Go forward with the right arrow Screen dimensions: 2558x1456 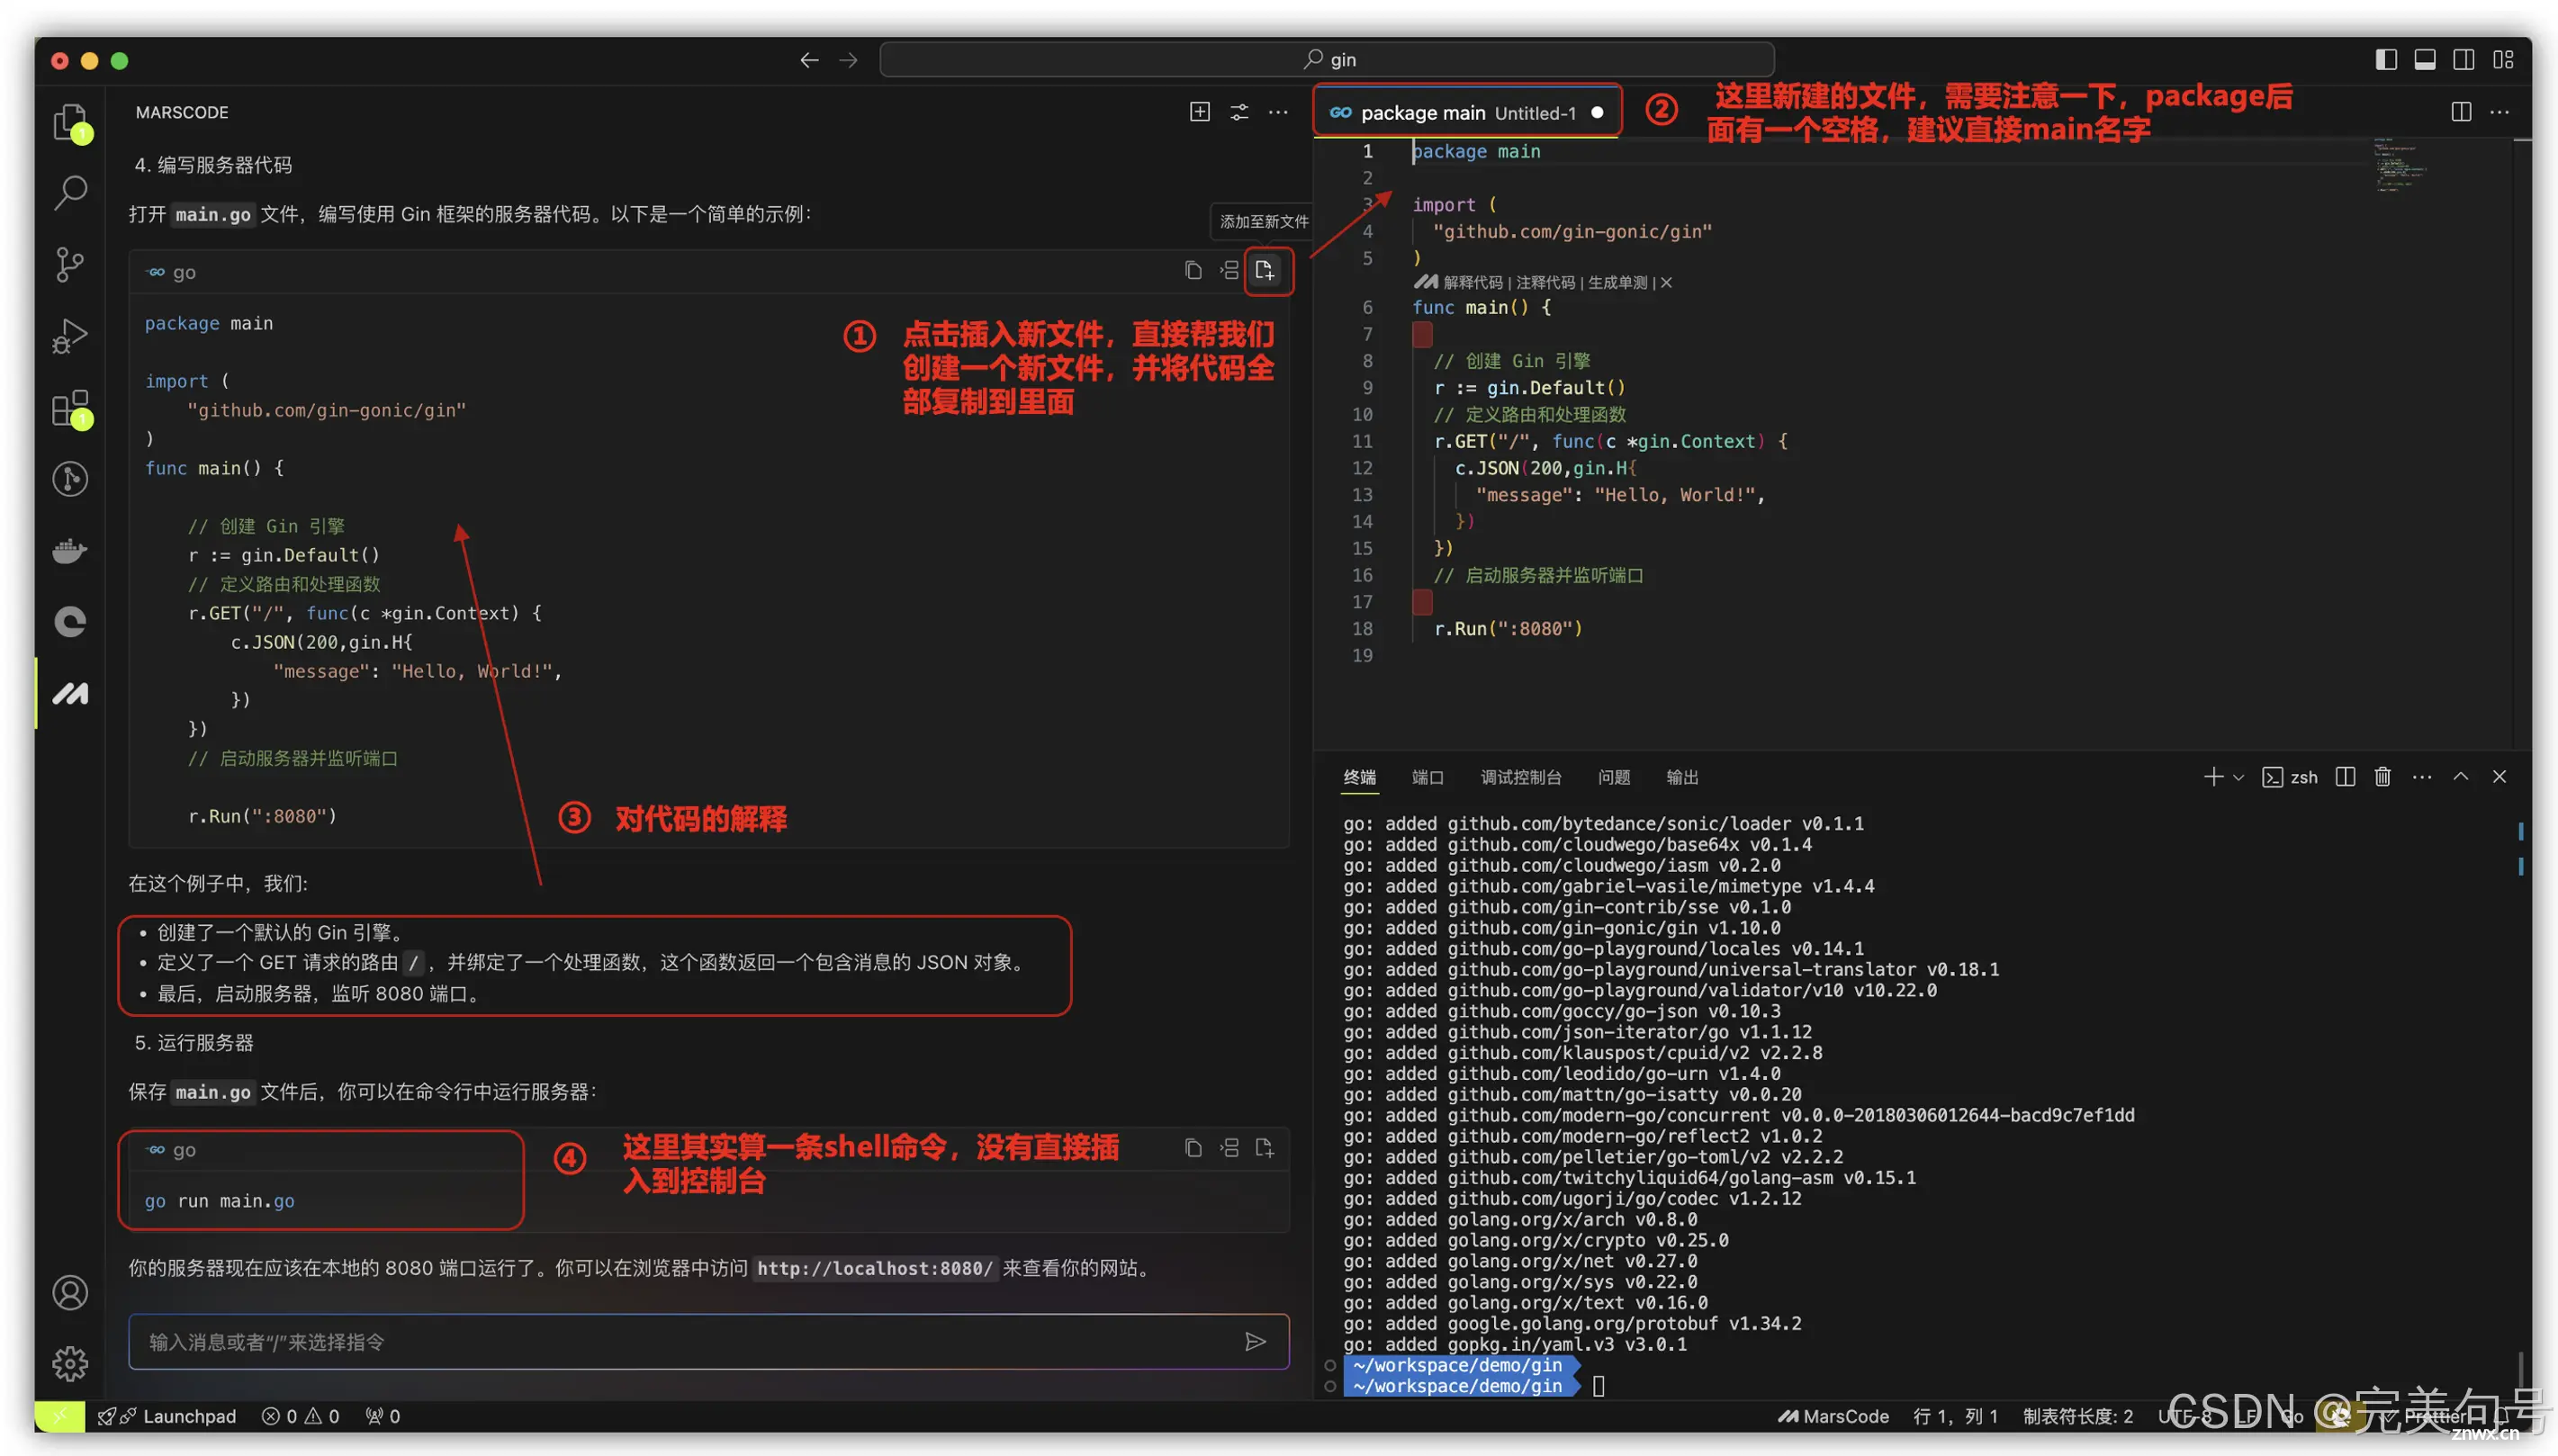click(848, 60)
